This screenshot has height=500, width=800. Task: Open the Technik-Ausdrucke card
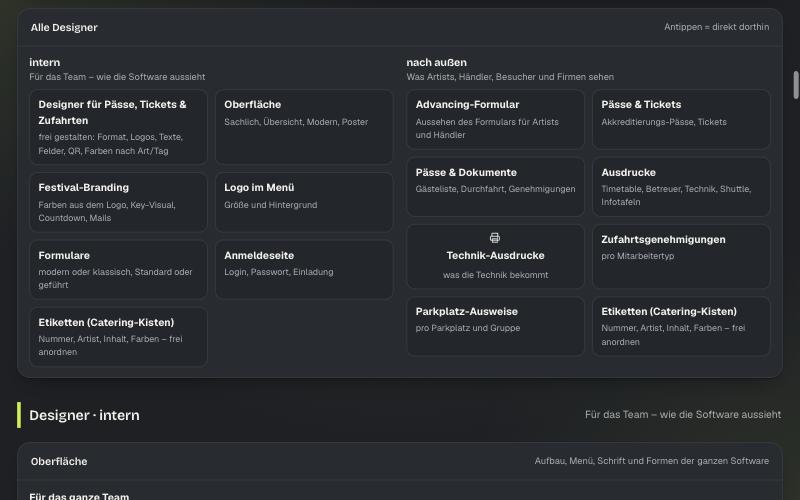pyautogui.click(x=495, y=257)
